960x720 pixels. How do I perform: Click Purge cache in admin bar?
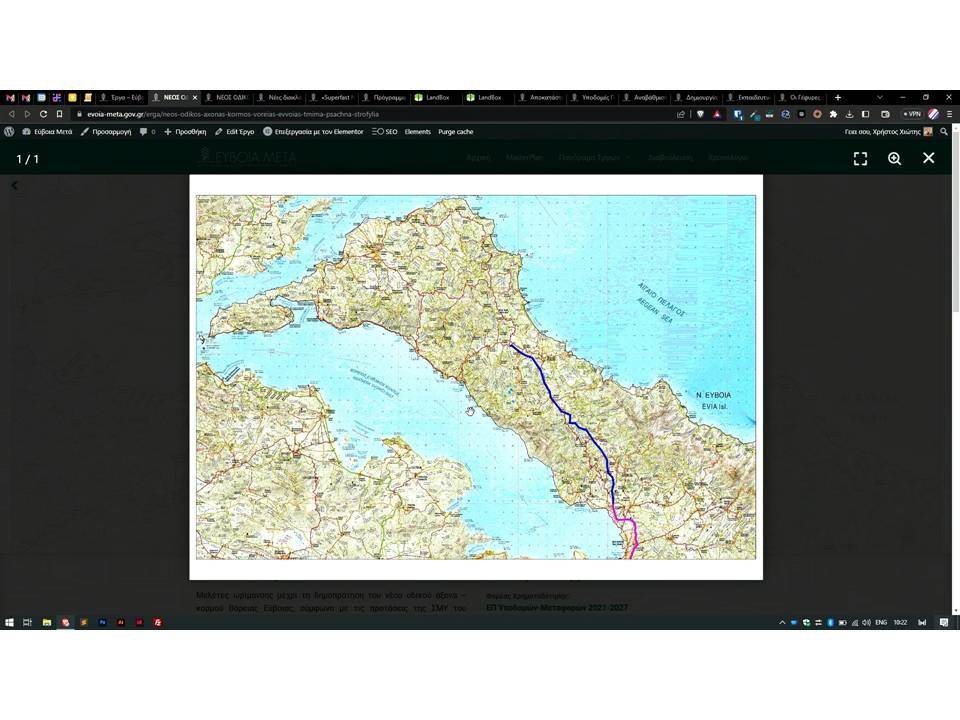(456, 132)
